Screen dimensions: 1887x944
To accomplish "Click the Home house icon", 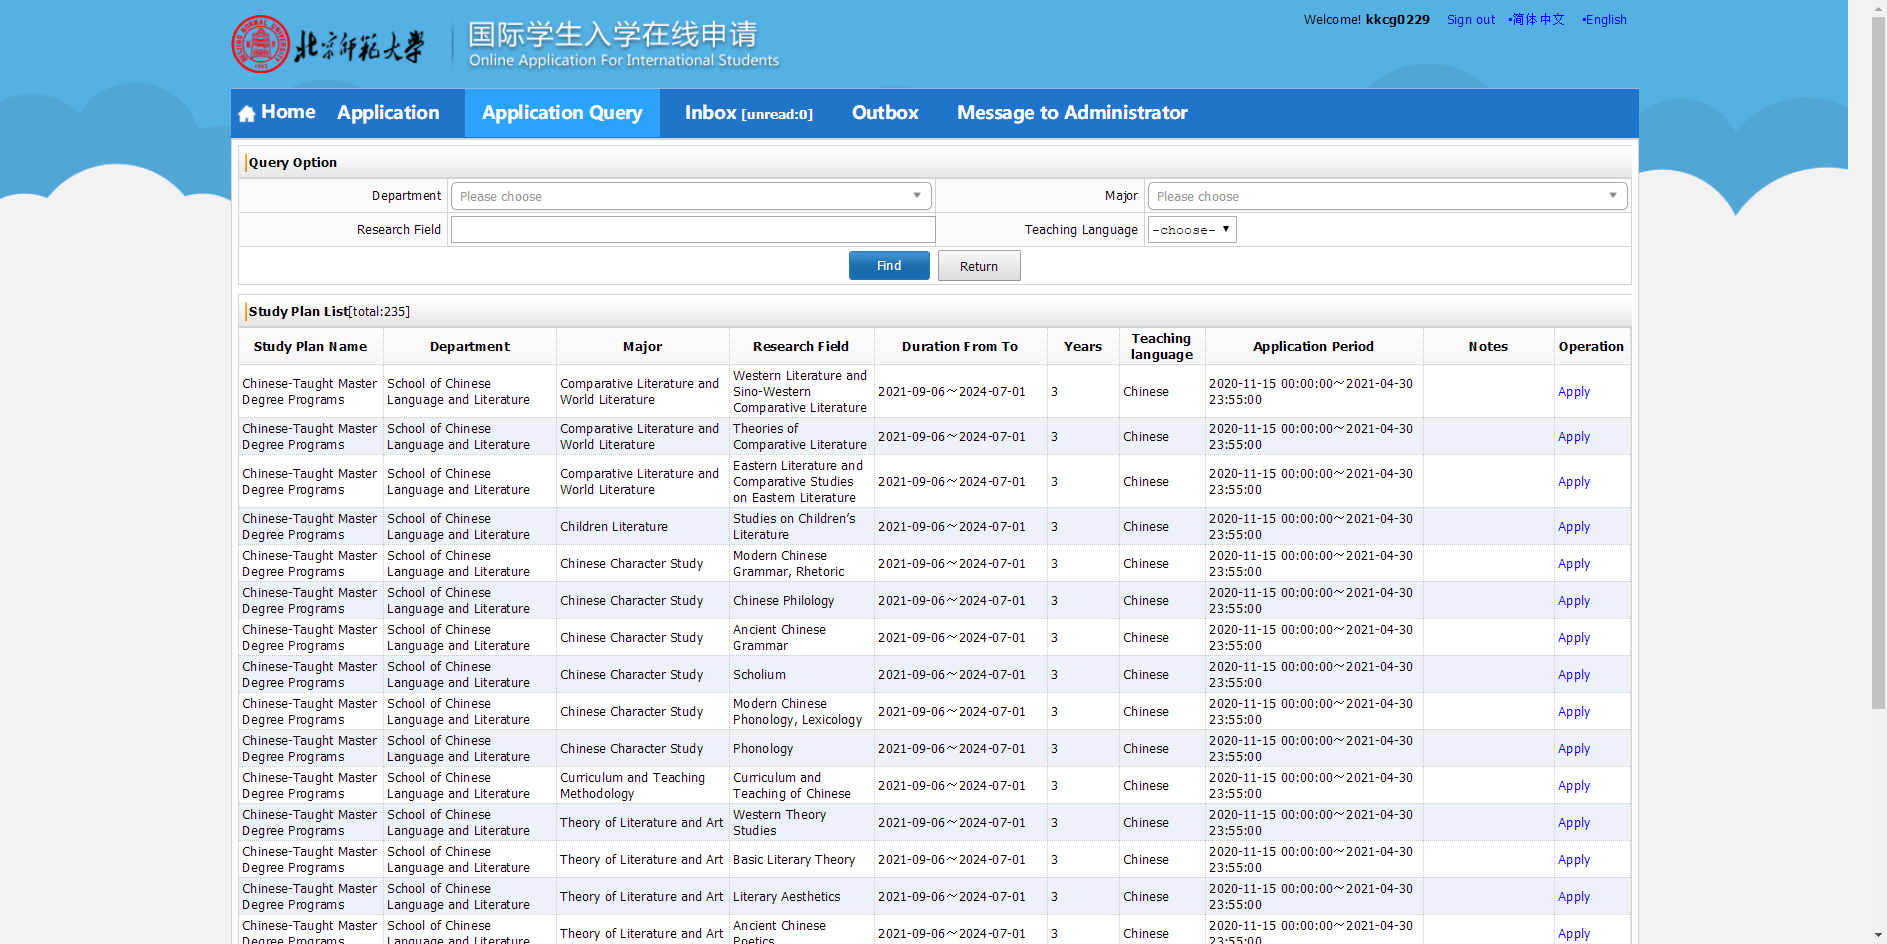I will click(x=247, y=114).
